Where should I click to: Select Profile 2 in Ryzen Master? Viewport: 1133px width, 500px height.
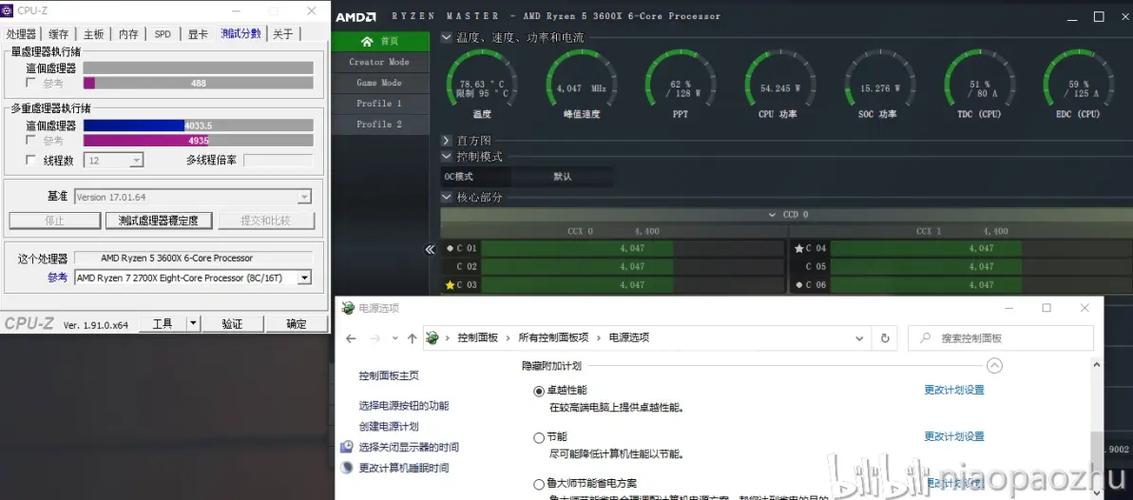(379, 124)
